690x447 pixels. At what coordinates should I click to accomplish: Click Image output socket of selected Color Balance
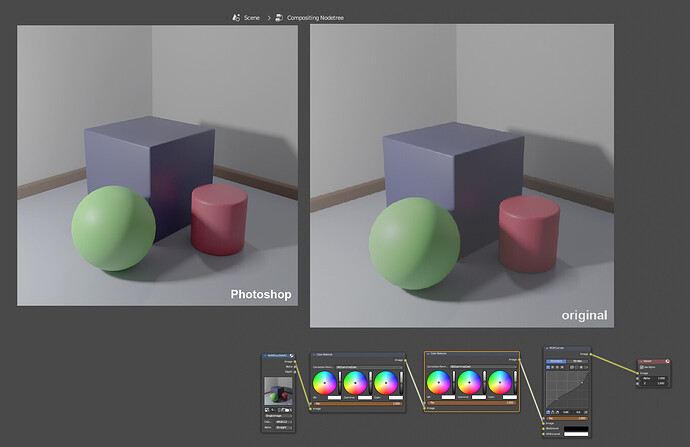[519, 359]
